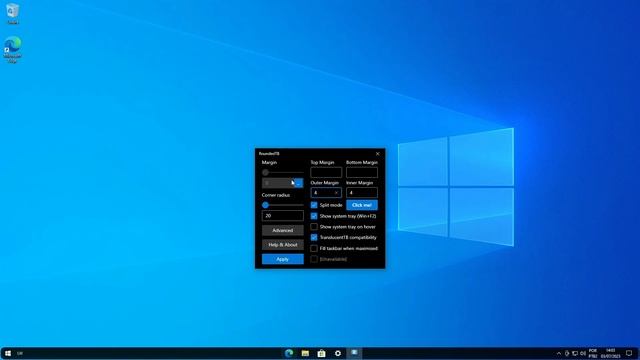The width and height of the screenshot is (640, 360).
Task: Switch the POR input language indicator
Action: (x=593, y=353)
